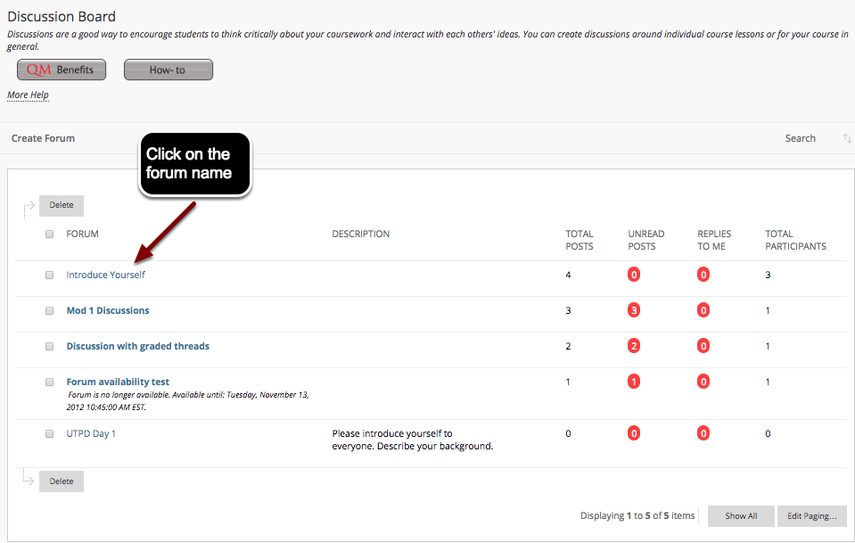Click the QM Benefits button
Image resolution: width=855 pixels, height=543 pixels.
(x=62, y=70)
